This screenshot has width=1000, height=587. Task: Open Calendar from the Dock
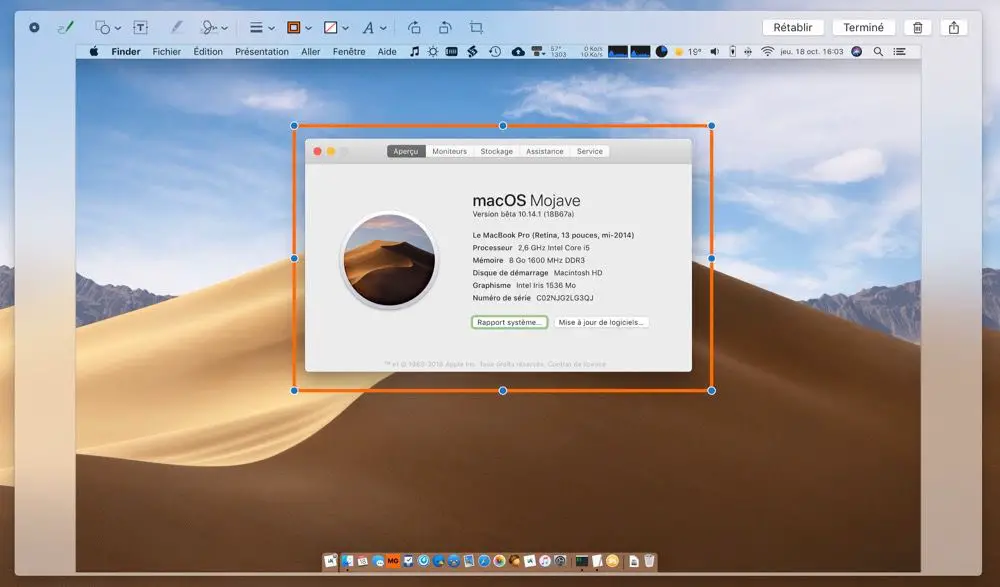pos(362,561)
